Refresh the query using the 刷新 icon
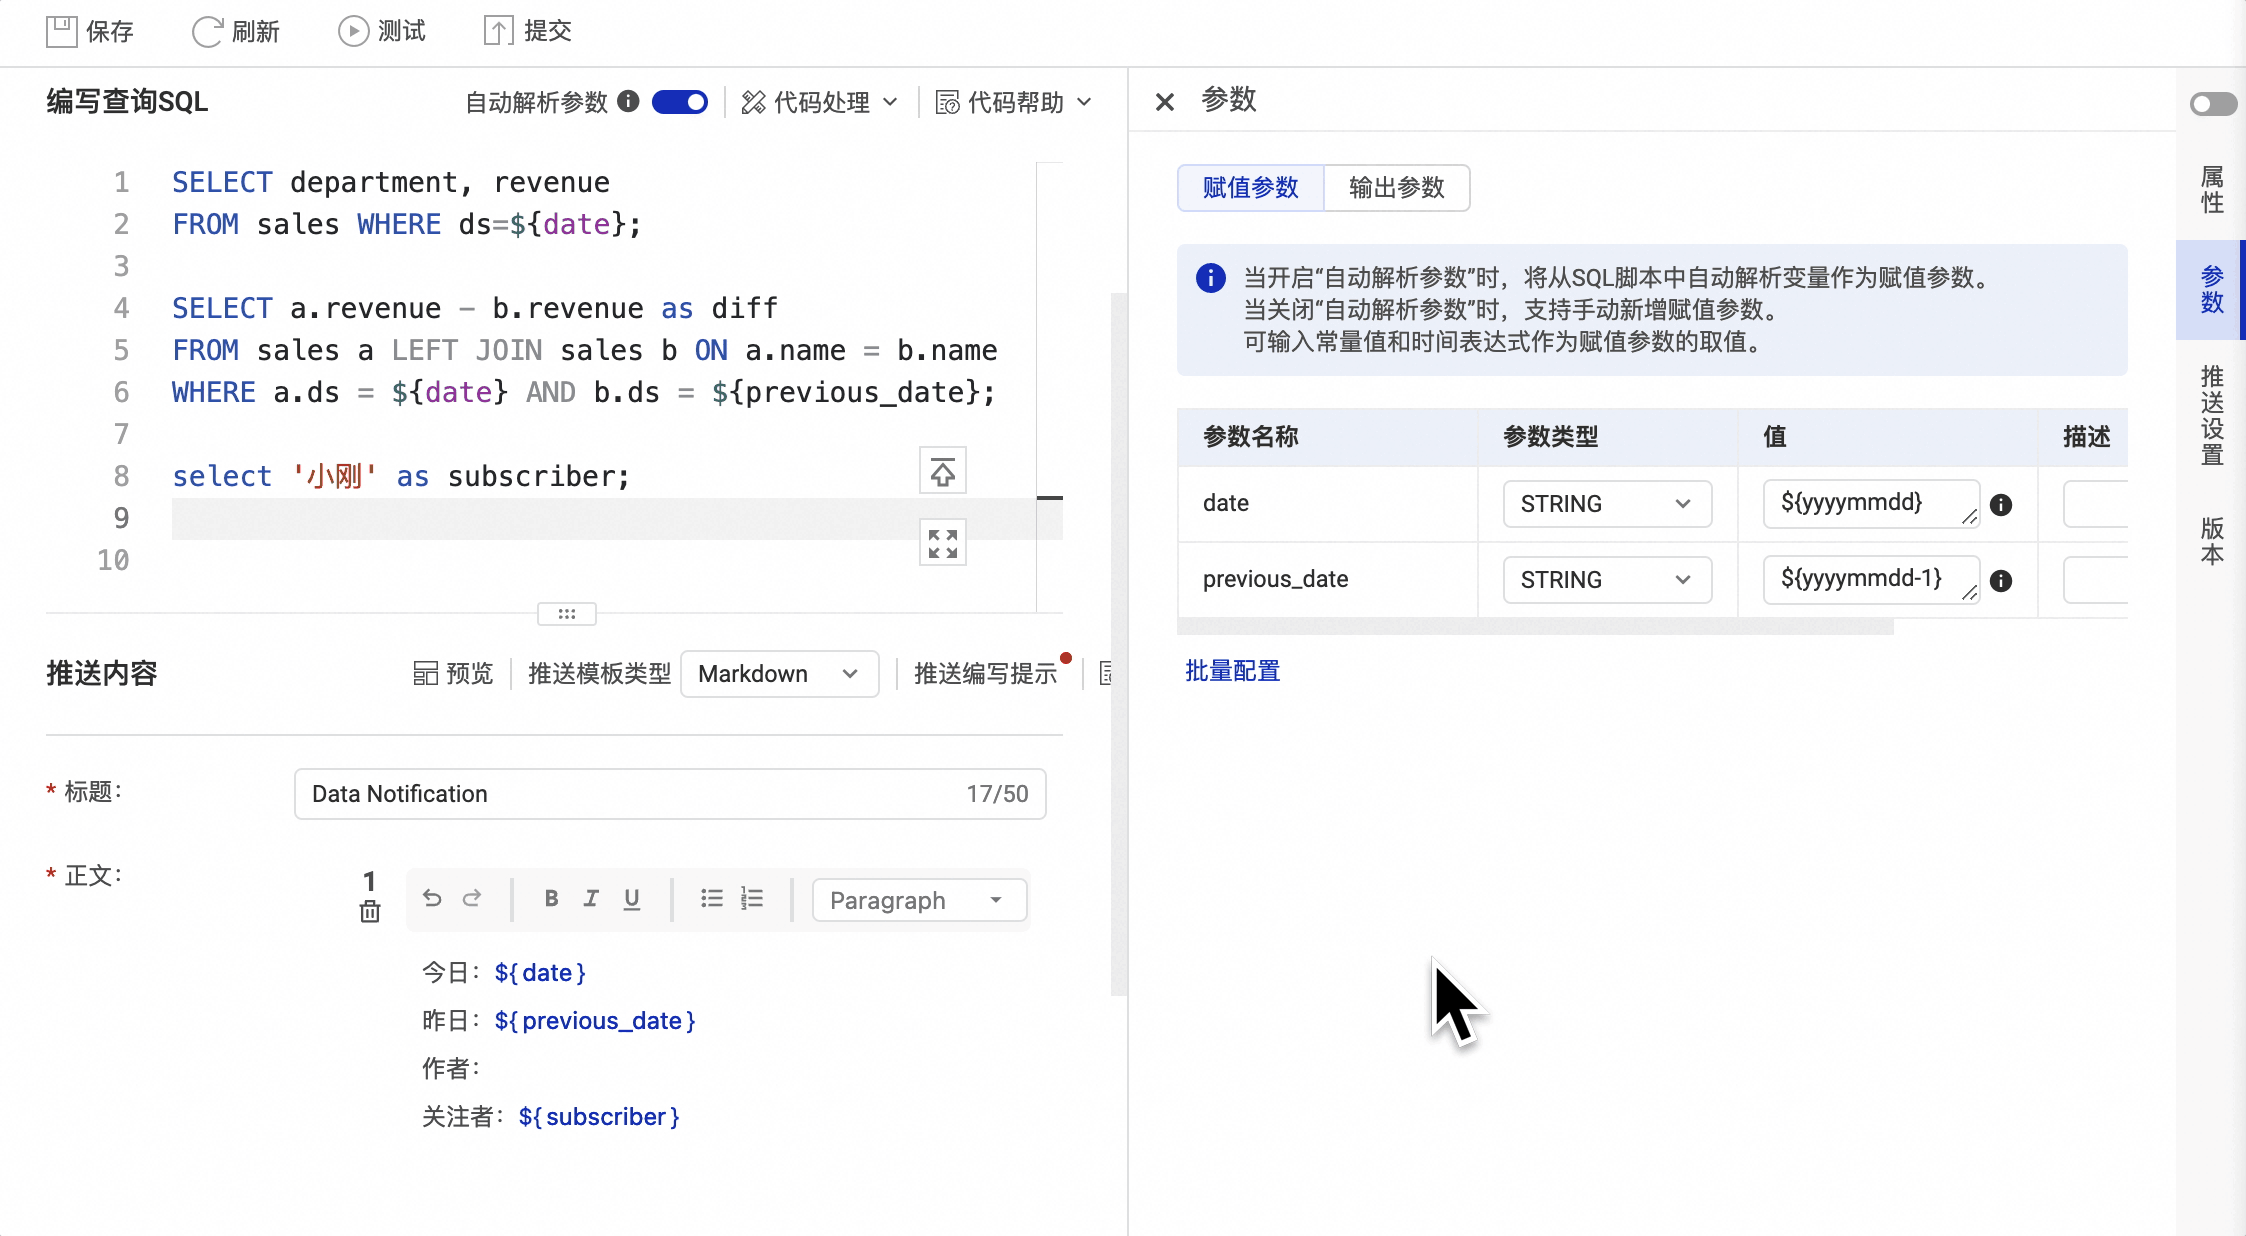 point(205,30)
